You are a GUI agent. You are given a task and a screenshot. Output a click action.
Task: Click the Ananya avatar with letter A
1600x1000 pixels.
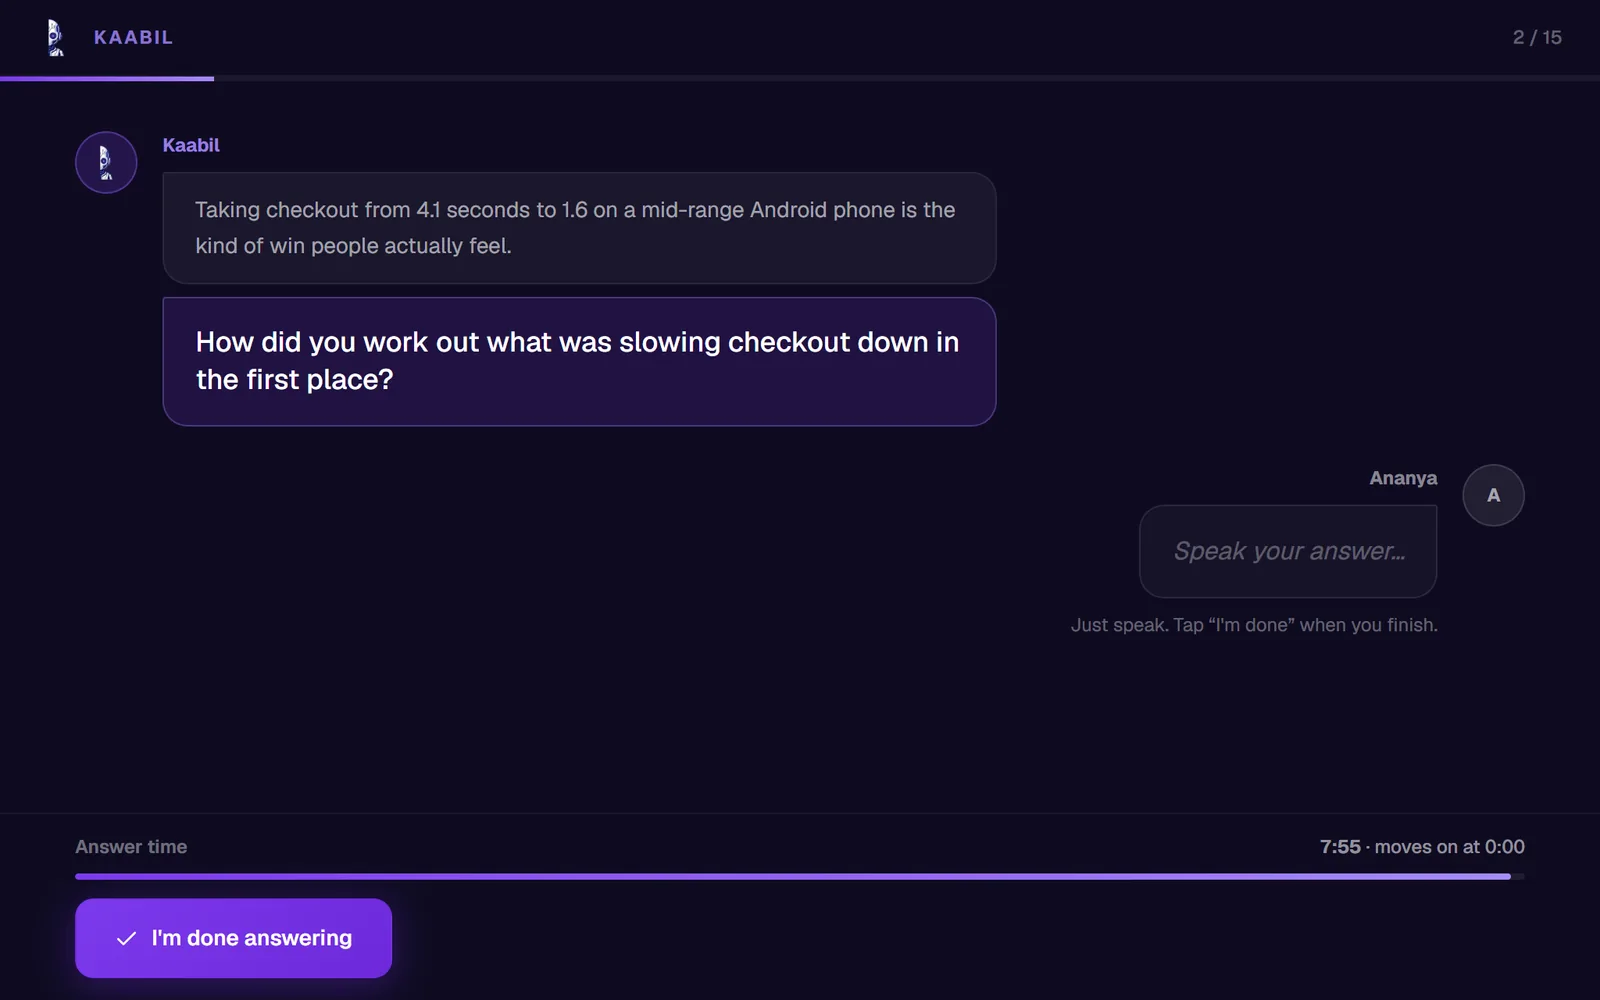pos(1493,495)
